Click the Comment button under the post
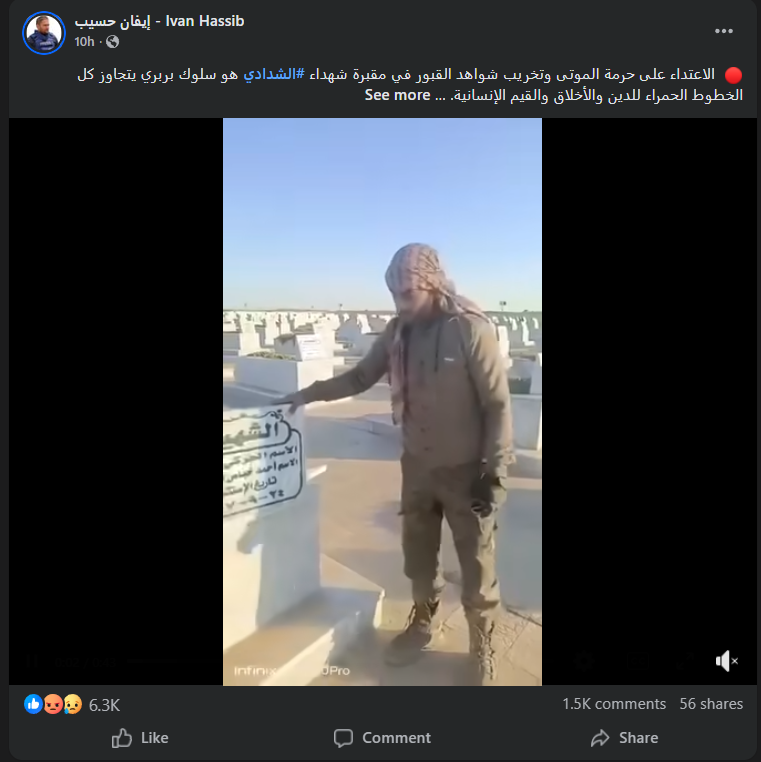Screen dimensions: 761x762 [382, 738]
